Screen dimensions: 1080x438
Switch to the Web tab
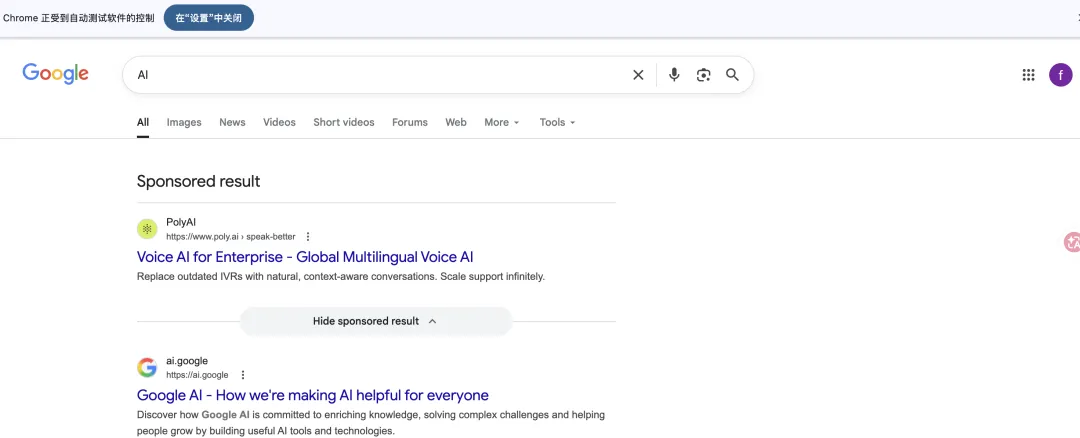455,122
